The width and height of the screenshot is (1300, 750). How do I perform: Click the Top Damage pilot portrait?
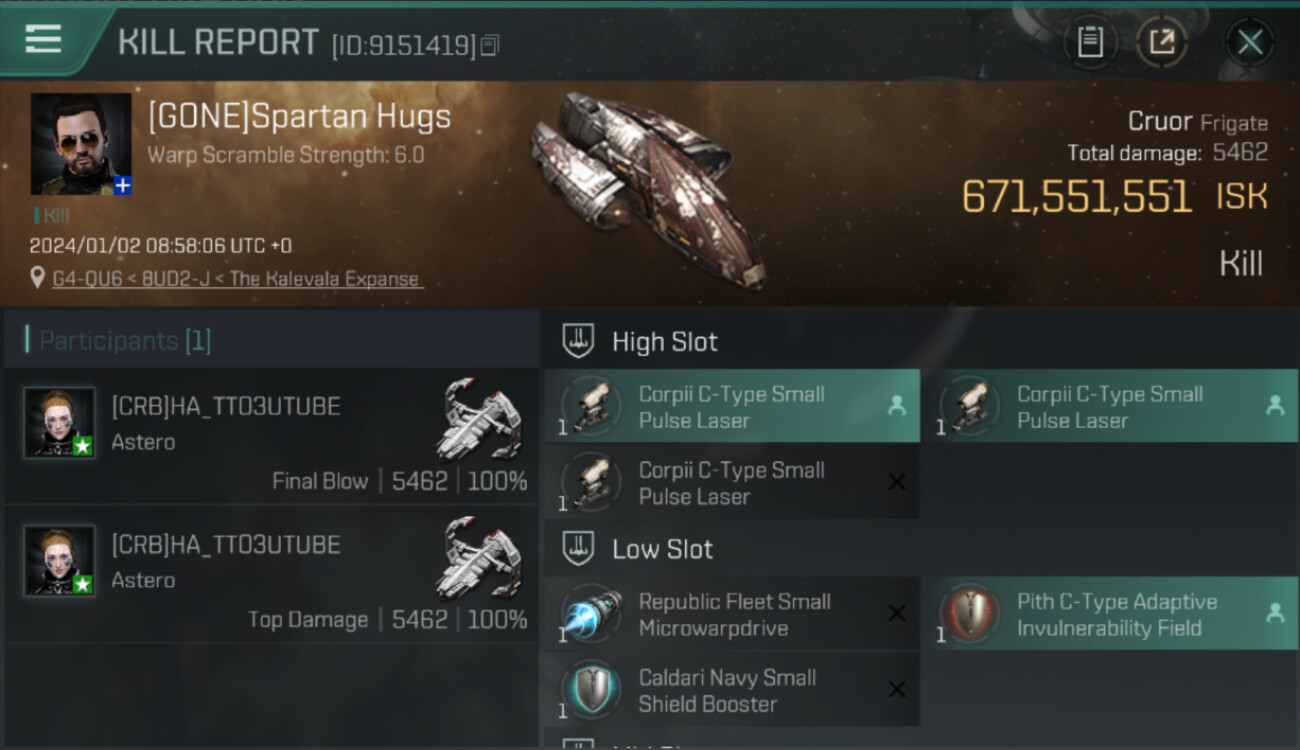click(60, 560)
